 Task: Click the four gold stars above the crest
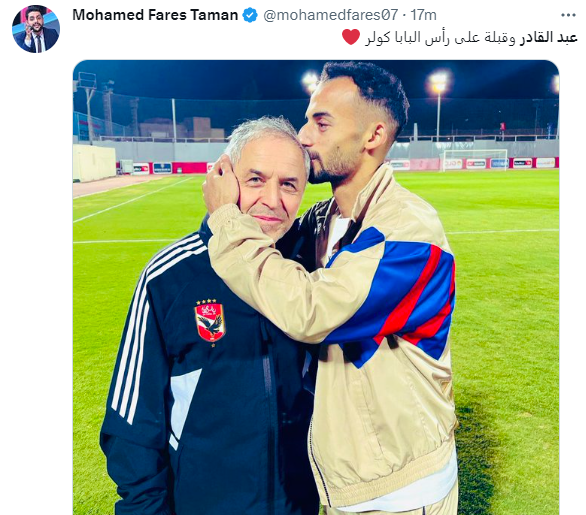click(206, 301)
